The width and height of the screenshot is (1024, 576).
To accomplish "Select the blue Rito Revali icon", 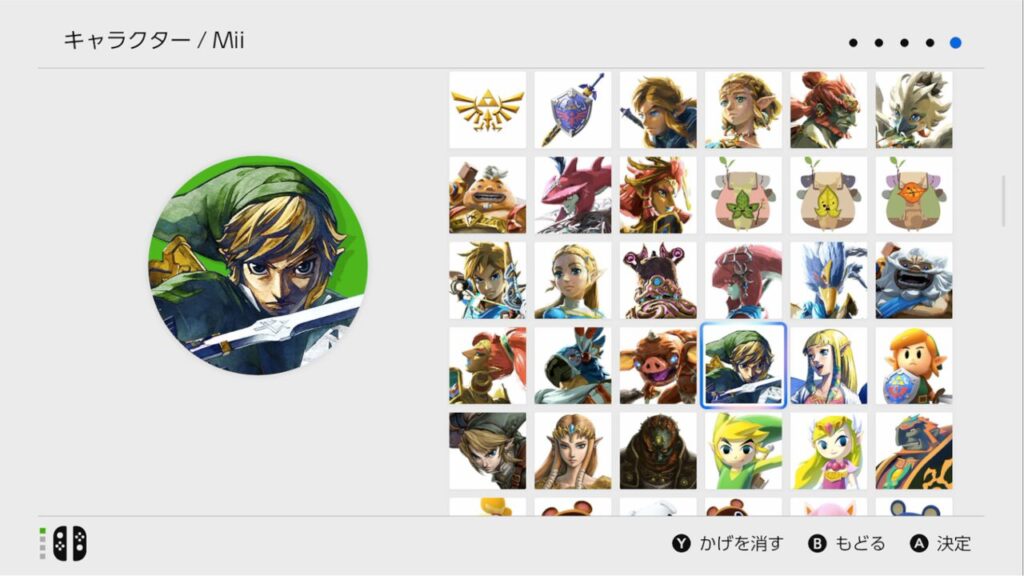I will click(828, 280).
